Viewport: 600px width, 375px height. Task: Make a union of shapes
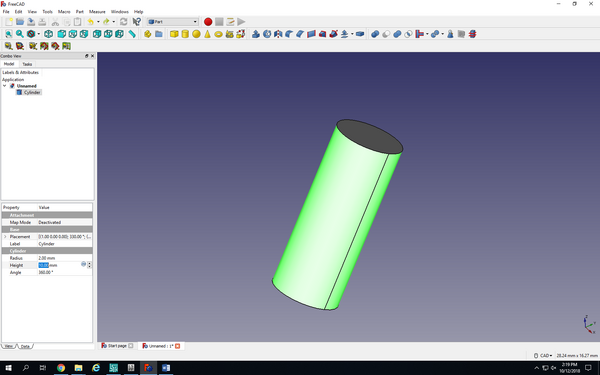coord(397,34)
